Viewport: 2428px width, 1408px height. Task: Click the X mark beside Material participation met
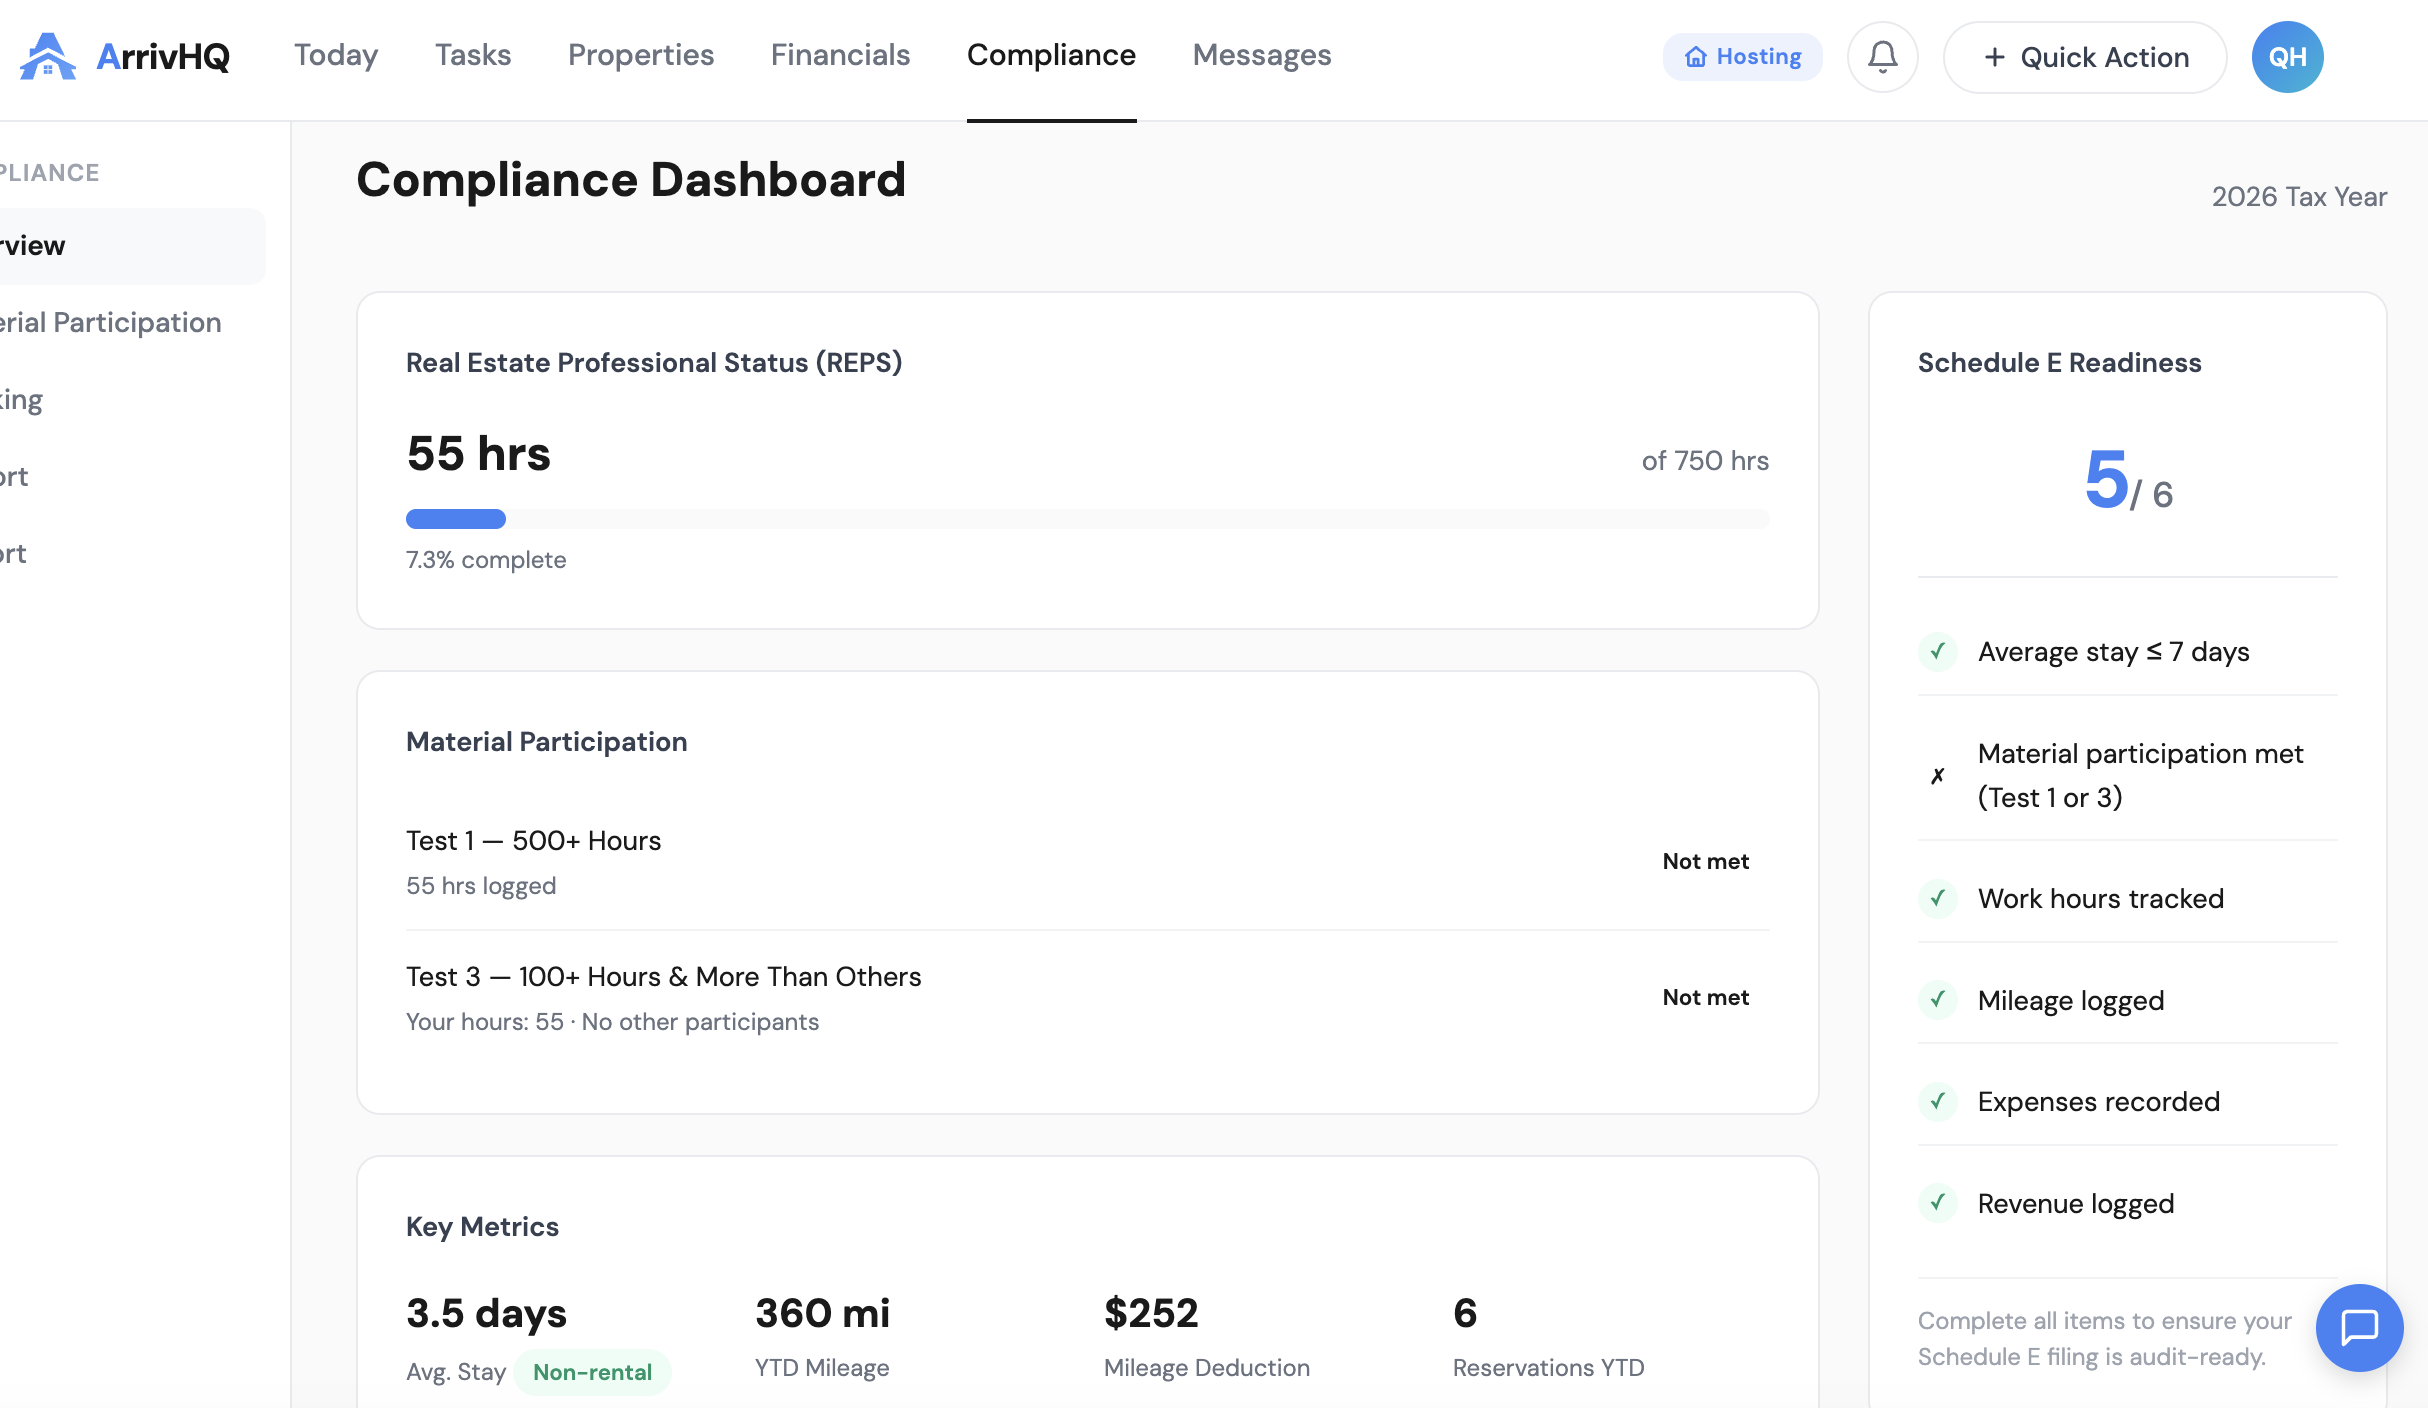(1940, 776)
